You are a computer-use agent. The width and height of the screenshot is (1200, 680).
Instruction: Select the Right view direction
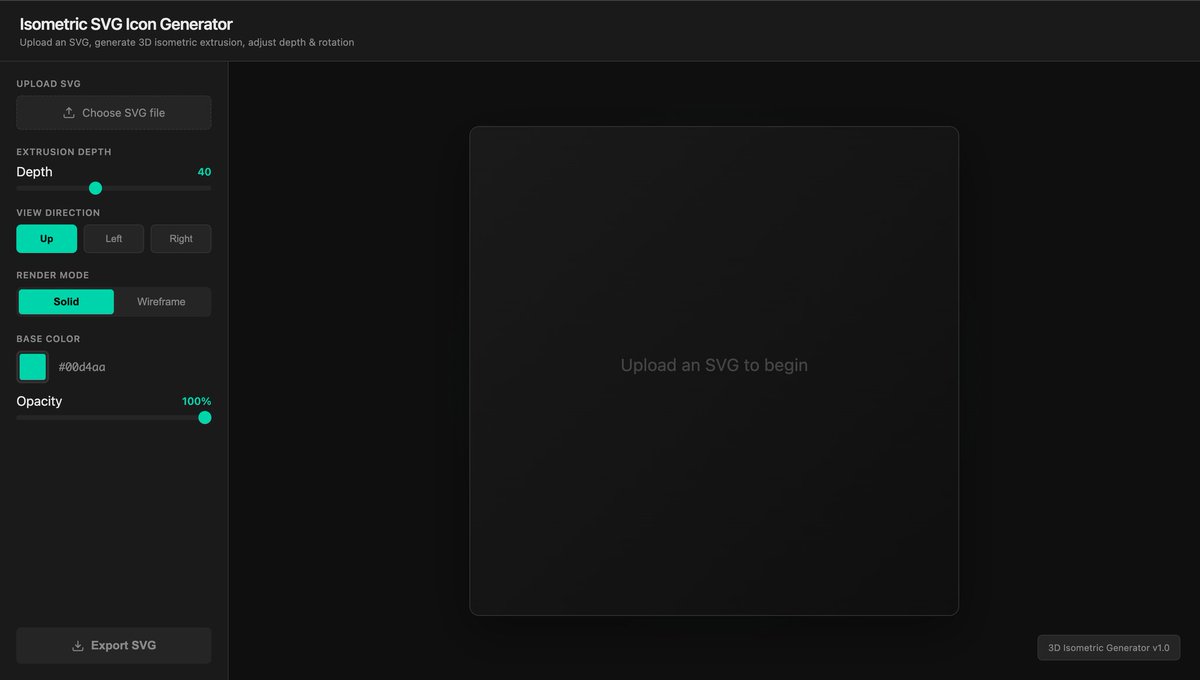coord(181,239)
